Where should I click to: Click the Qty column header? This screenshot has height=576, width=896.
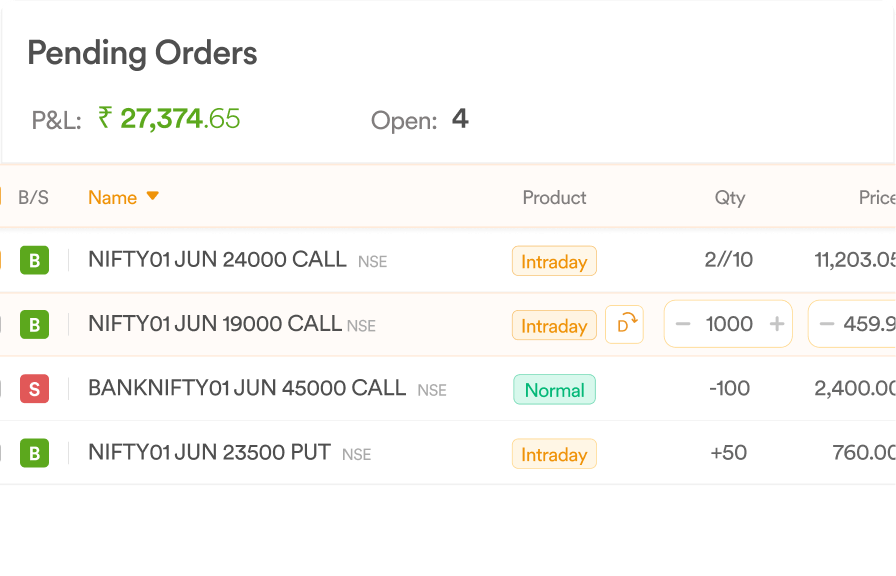click(x=730, y=198)
